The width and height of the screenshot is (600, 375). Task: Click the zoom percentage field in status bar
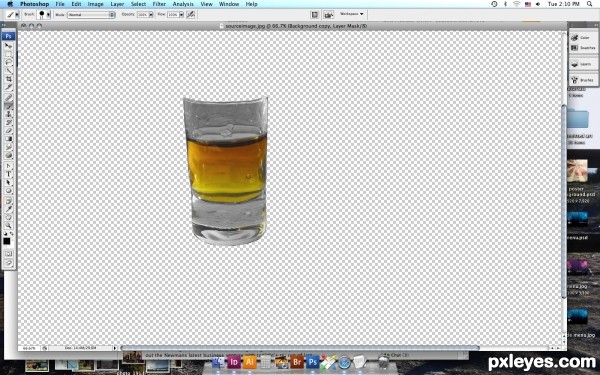coord(29,348)
